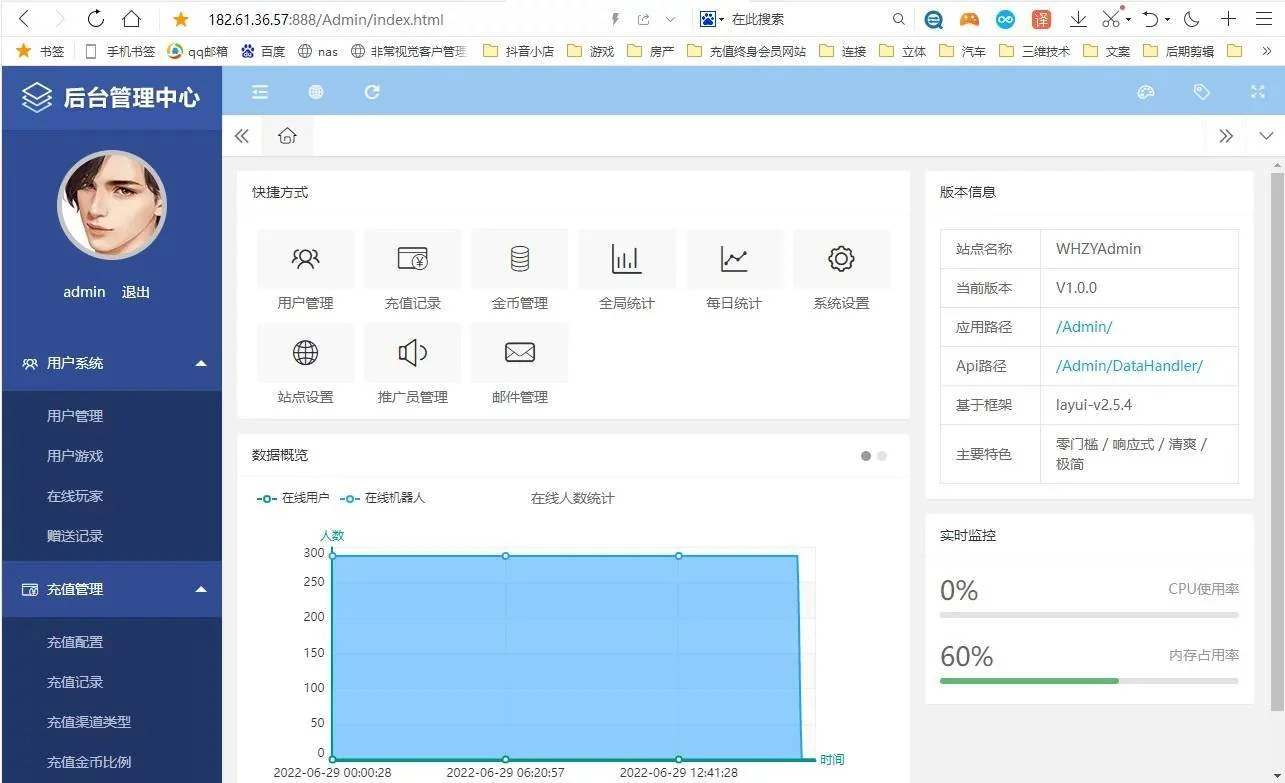Image resolution: width=1285 pixels, height=783 pixels.
Task: Click the 系统设置 gear icon
Action: pos(841,260)
